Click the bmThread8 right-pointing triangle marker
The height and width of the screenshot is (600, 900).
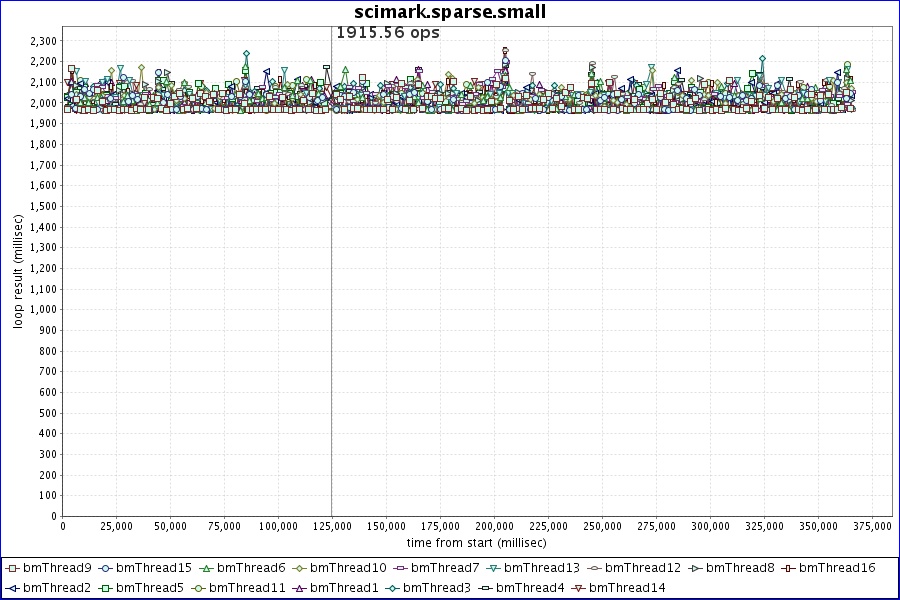pos(695,568)
